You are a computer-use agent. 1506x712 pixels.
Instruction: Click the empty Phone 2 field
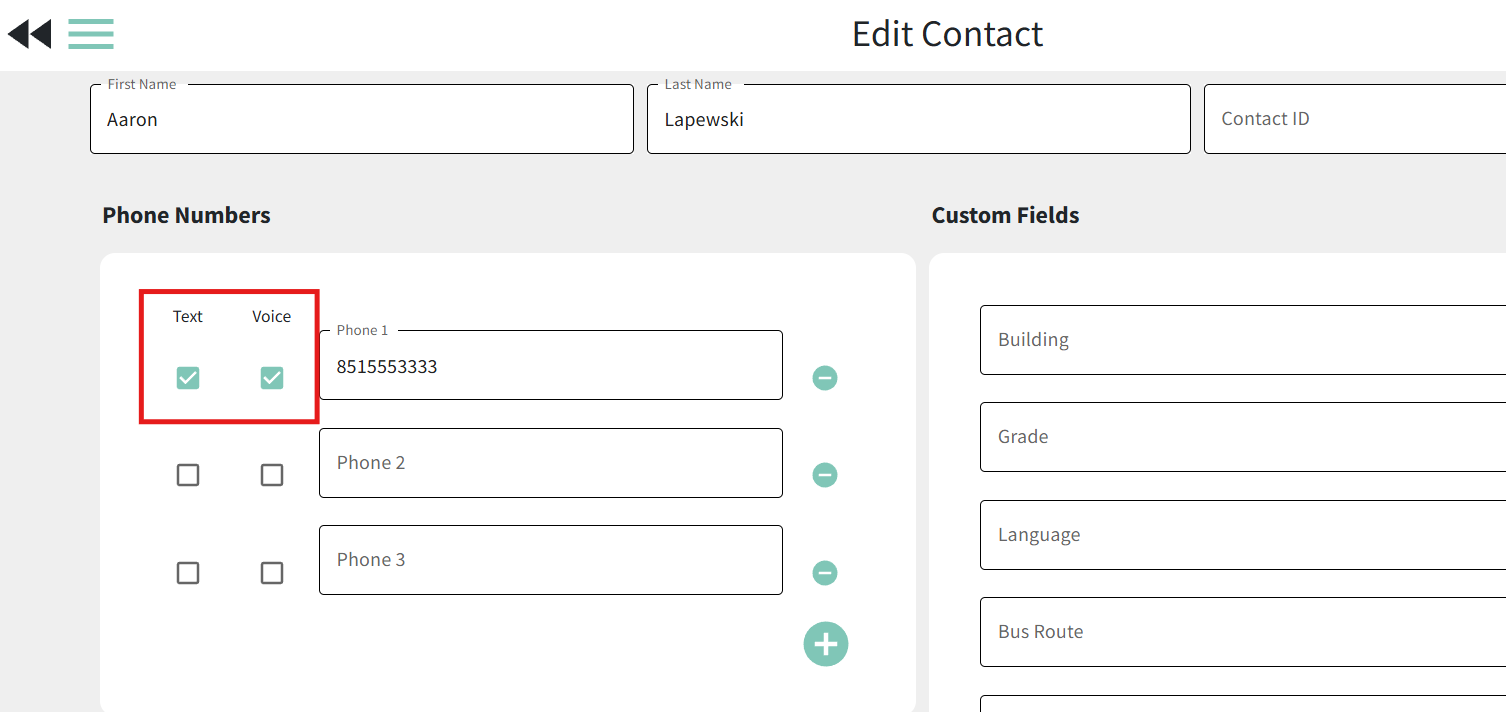tap(550, 463)
